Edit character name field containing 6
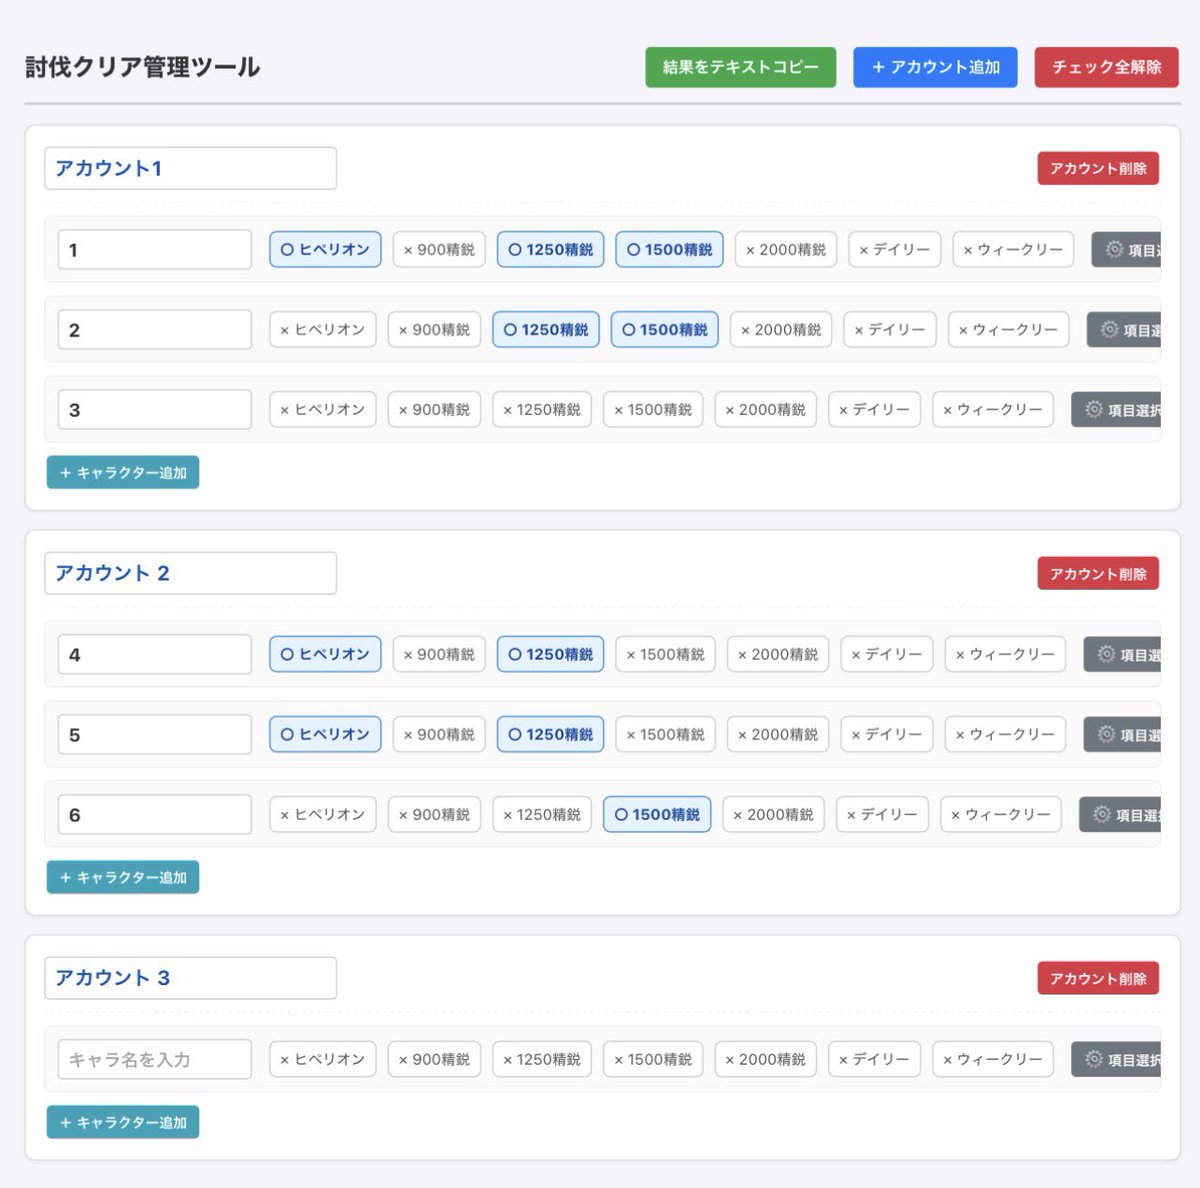Screen dimensions: 1200x1188 click(x=155, y=814)
